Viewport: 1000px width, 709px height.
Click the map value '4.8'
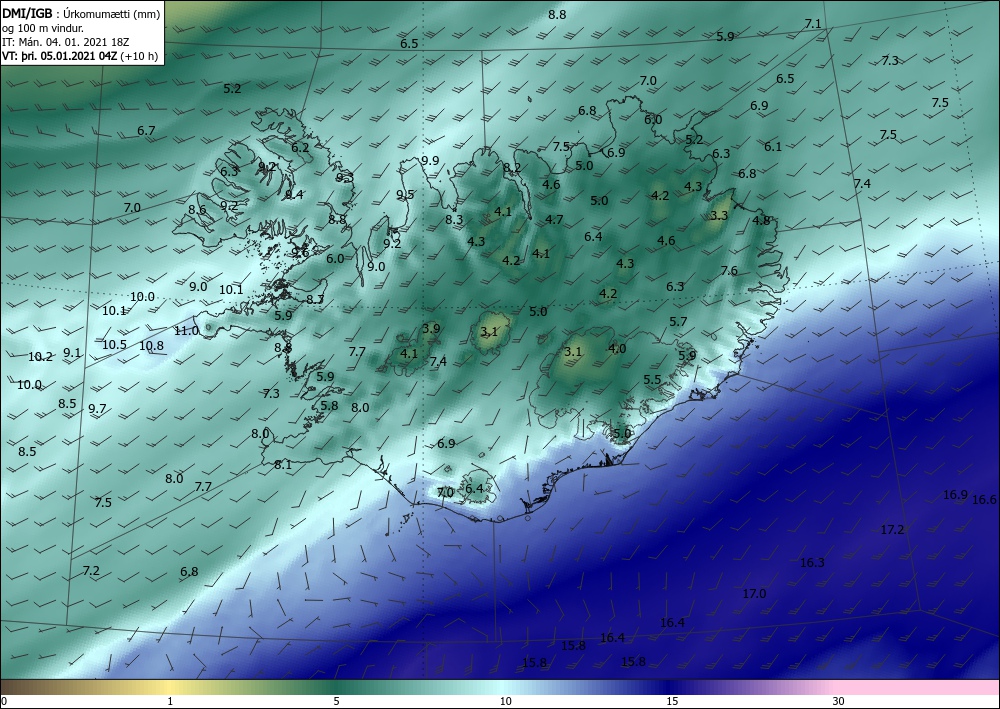[x=761, y=221]
